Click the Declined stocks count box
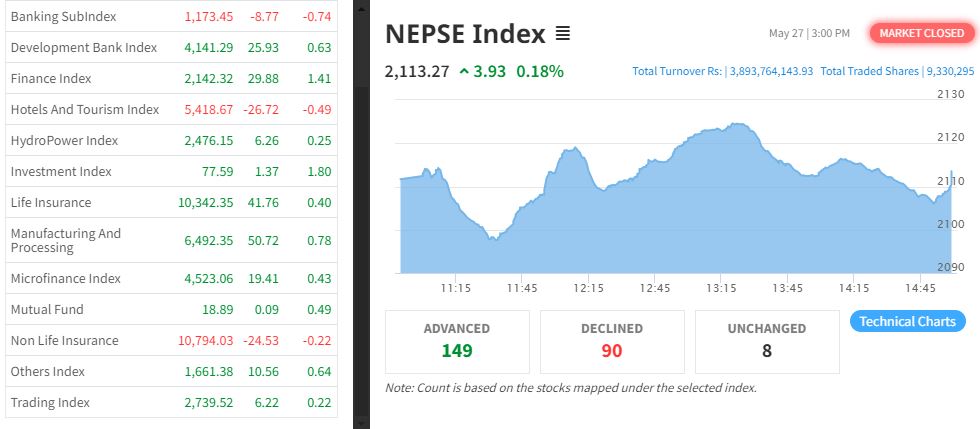Viewport: 980px width, 429px height. pyautogui.click(x=612, y=341)
